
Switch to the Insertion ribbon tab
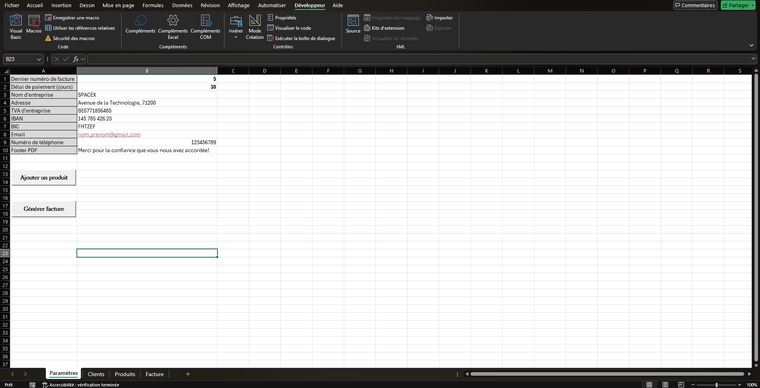tap(61, 5)
